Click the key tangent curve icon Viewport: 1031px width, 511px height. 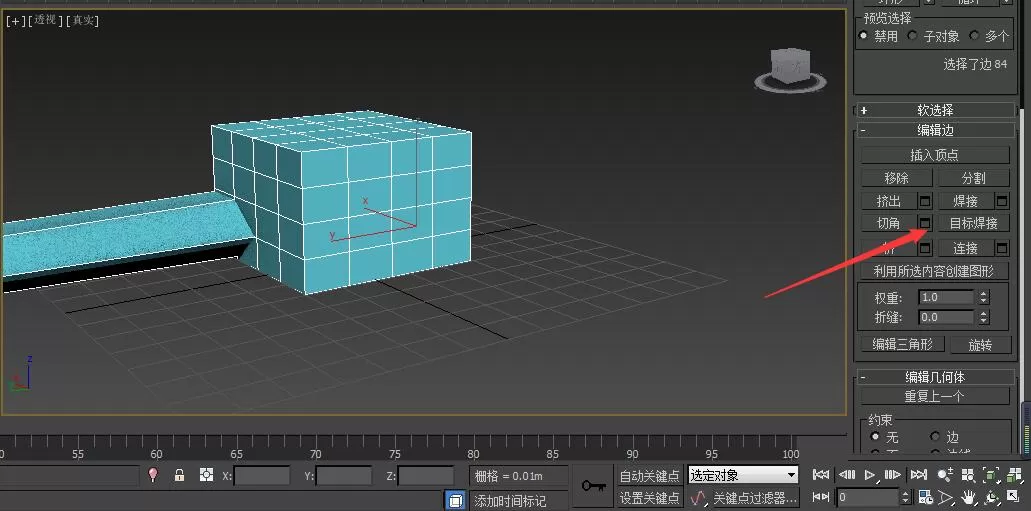coord(698,497)
